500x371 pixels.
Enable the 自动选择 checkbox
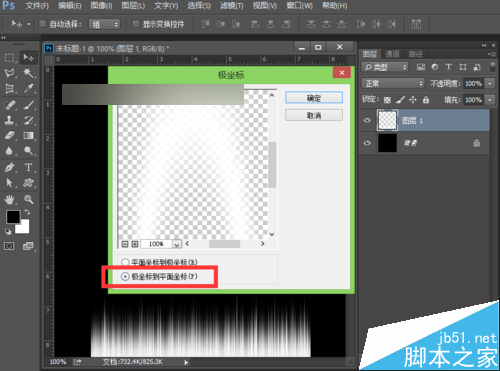pyautogui.click(x=42, y=24)
